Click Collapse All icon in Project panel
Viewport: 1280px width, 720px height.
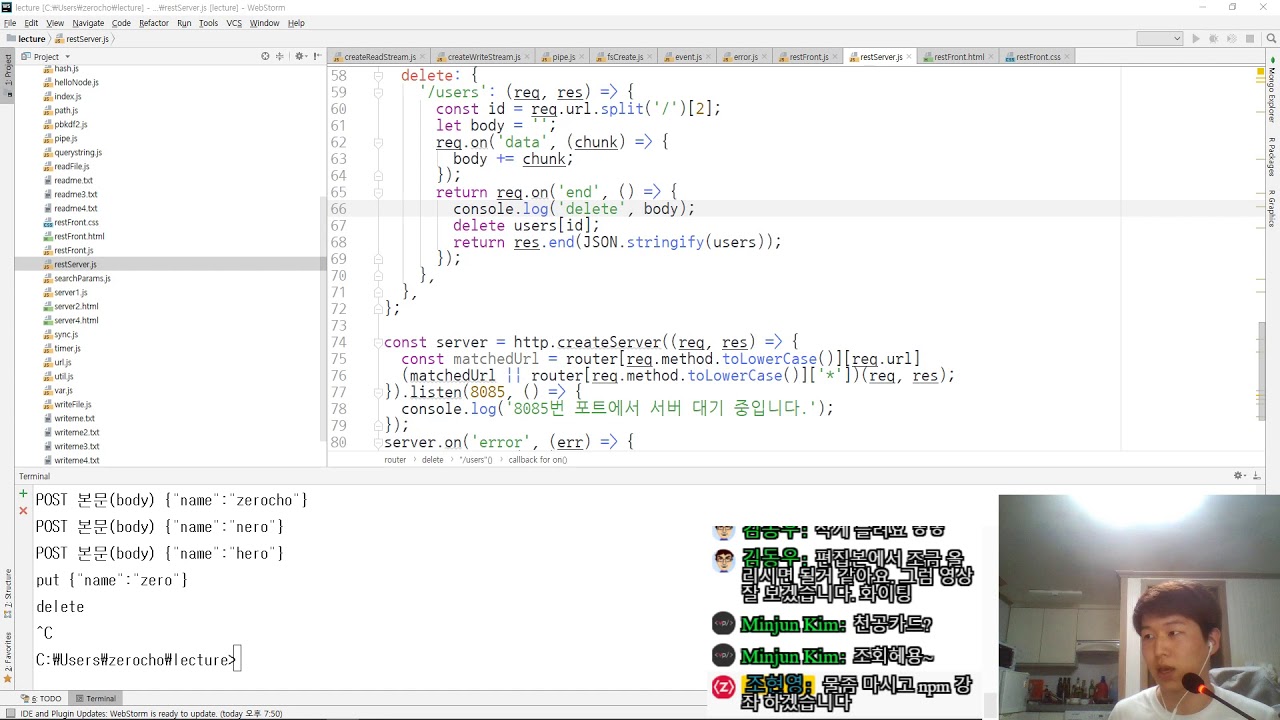point(280,56)
